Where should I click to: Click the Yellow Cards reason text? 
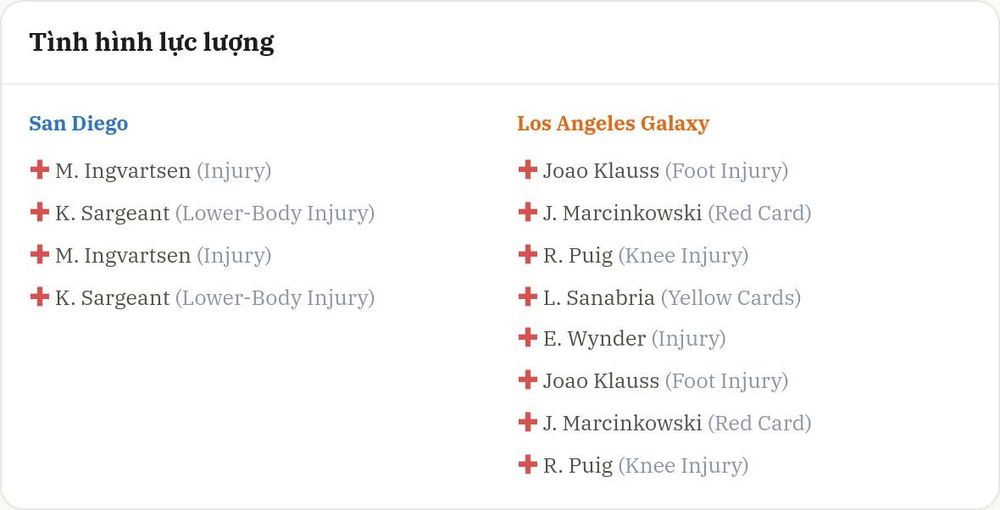tap(731, 298)
